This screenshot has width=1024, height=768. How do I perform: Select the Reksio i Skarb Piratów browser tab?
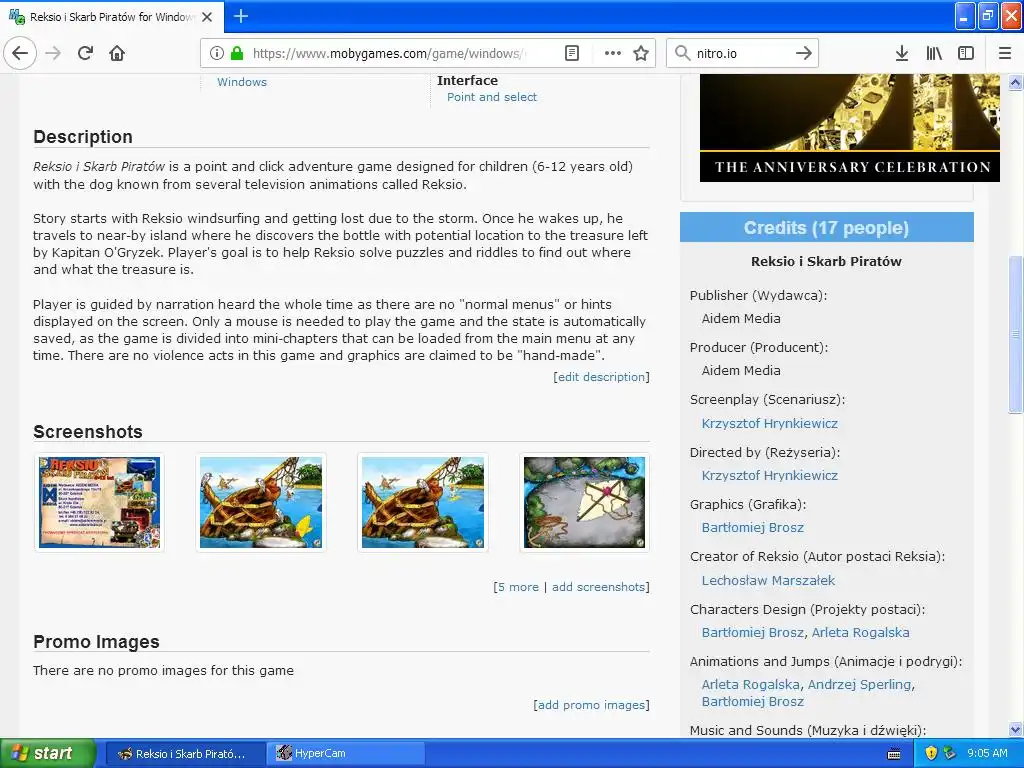(x=112, y=17)
